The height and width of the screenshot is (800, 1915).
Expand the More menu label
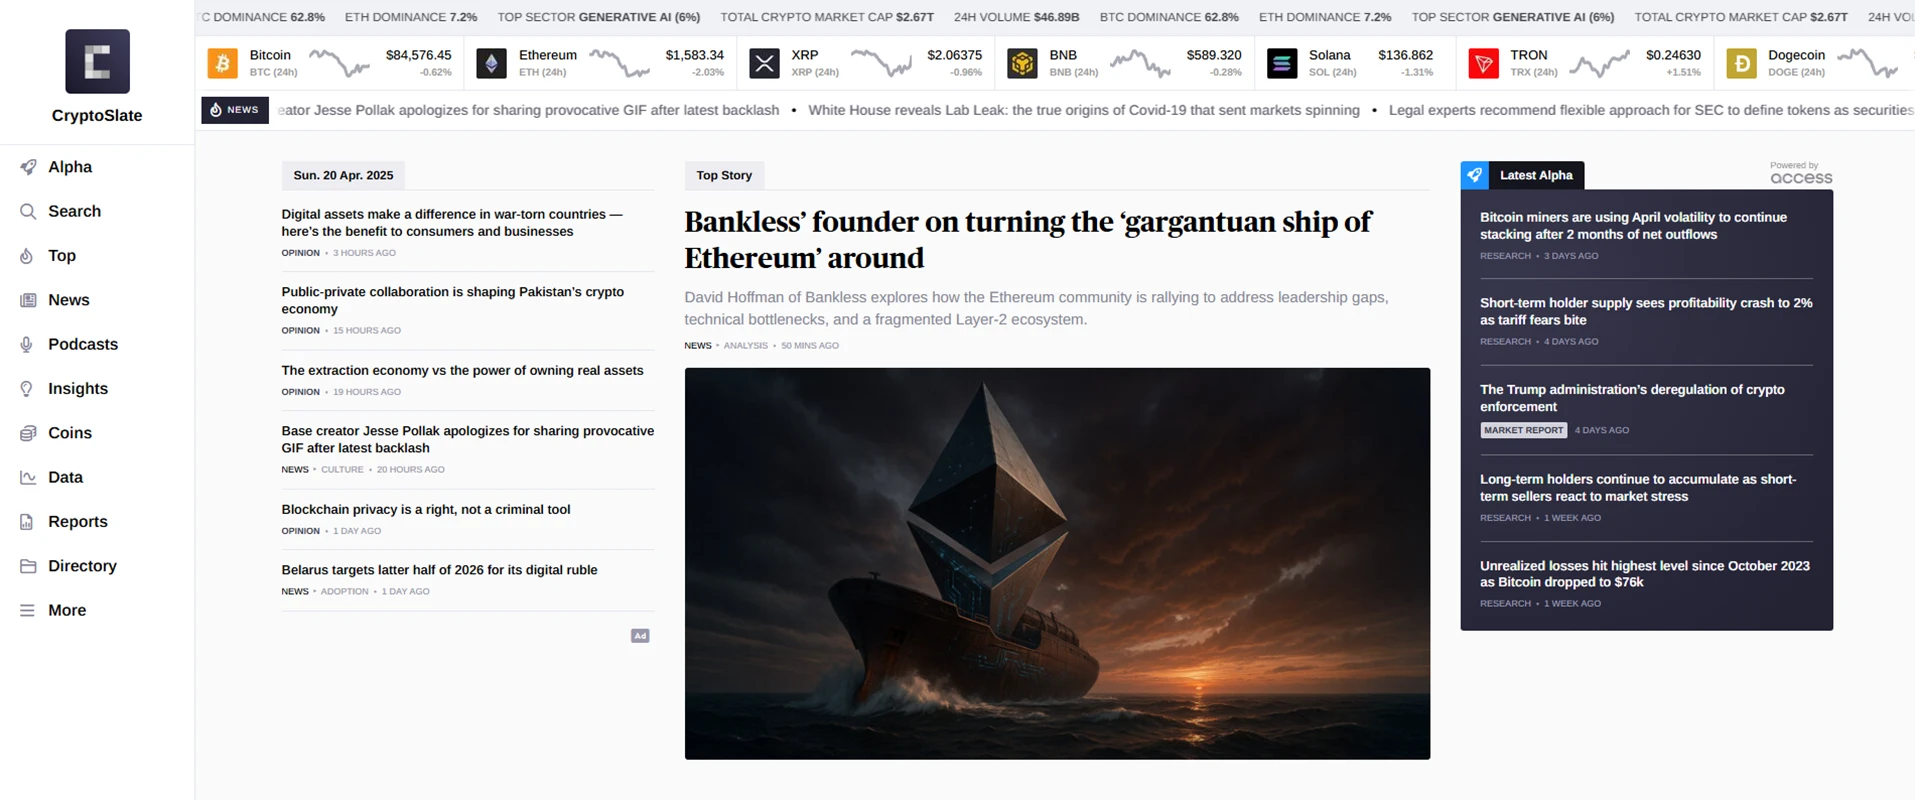pos(67,610)
